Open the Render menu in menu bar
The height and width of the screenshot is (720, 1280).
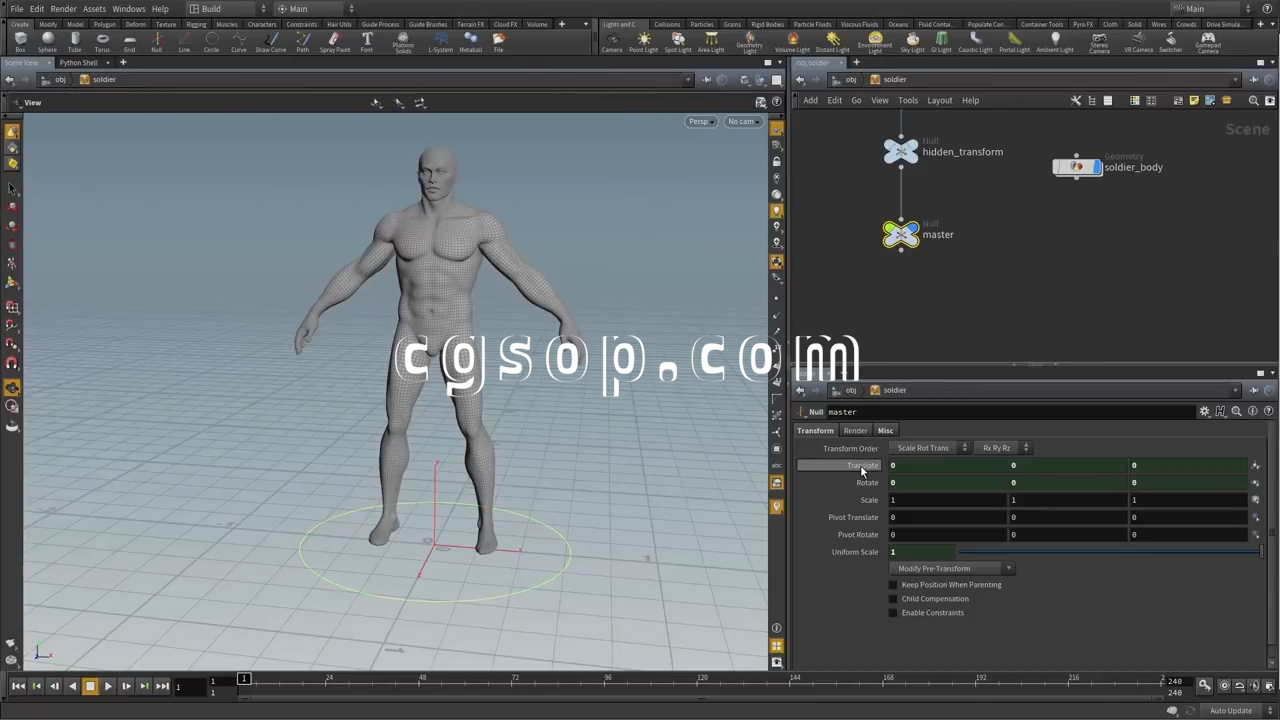tap(63, 9)
